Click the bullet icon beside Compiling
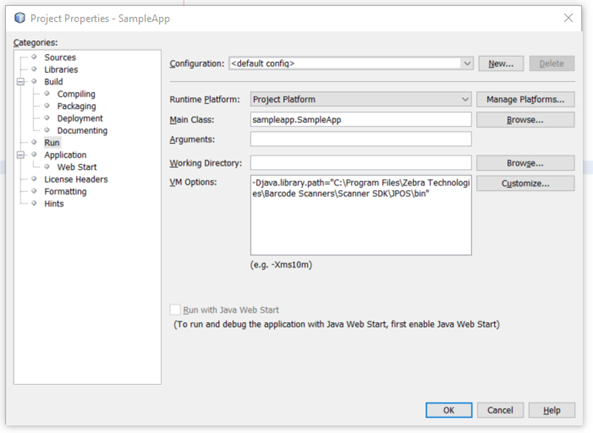593x433 pixels. (x=47, y=93)
